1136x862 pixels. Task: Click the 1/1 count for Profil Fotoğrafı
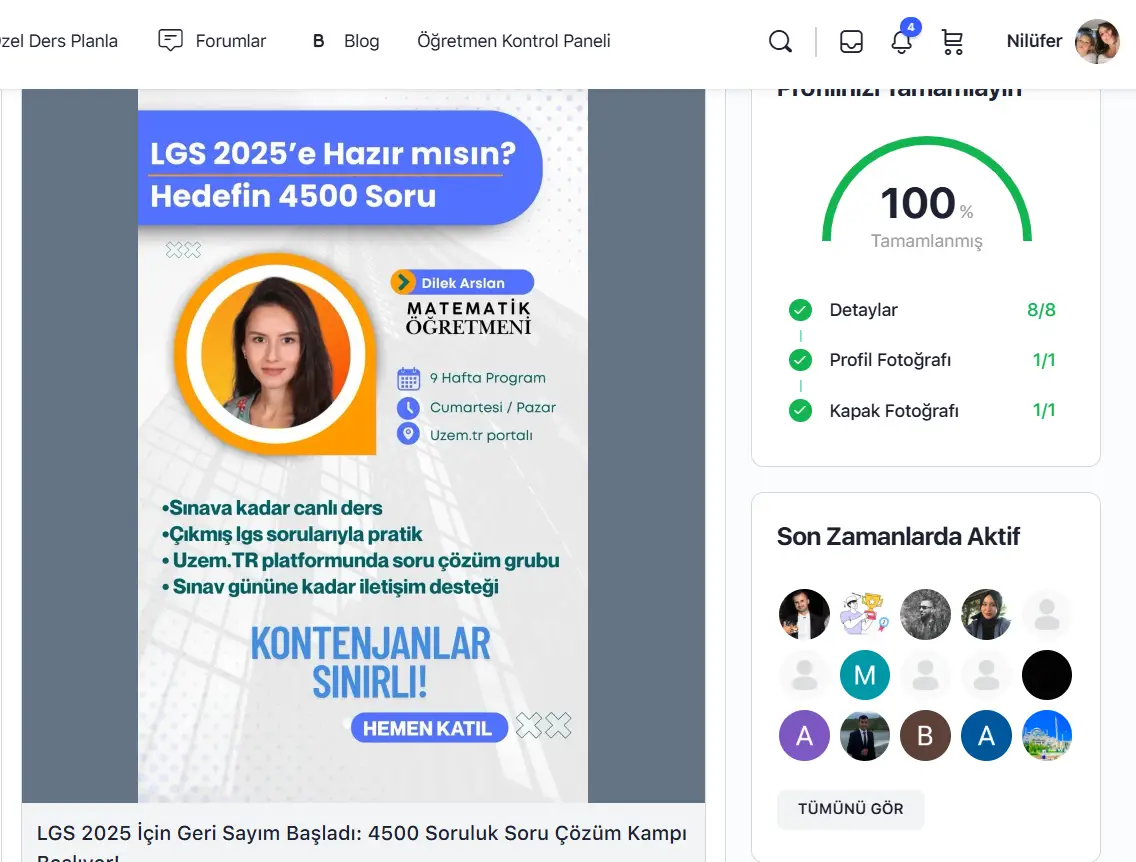pos(1044,360)
